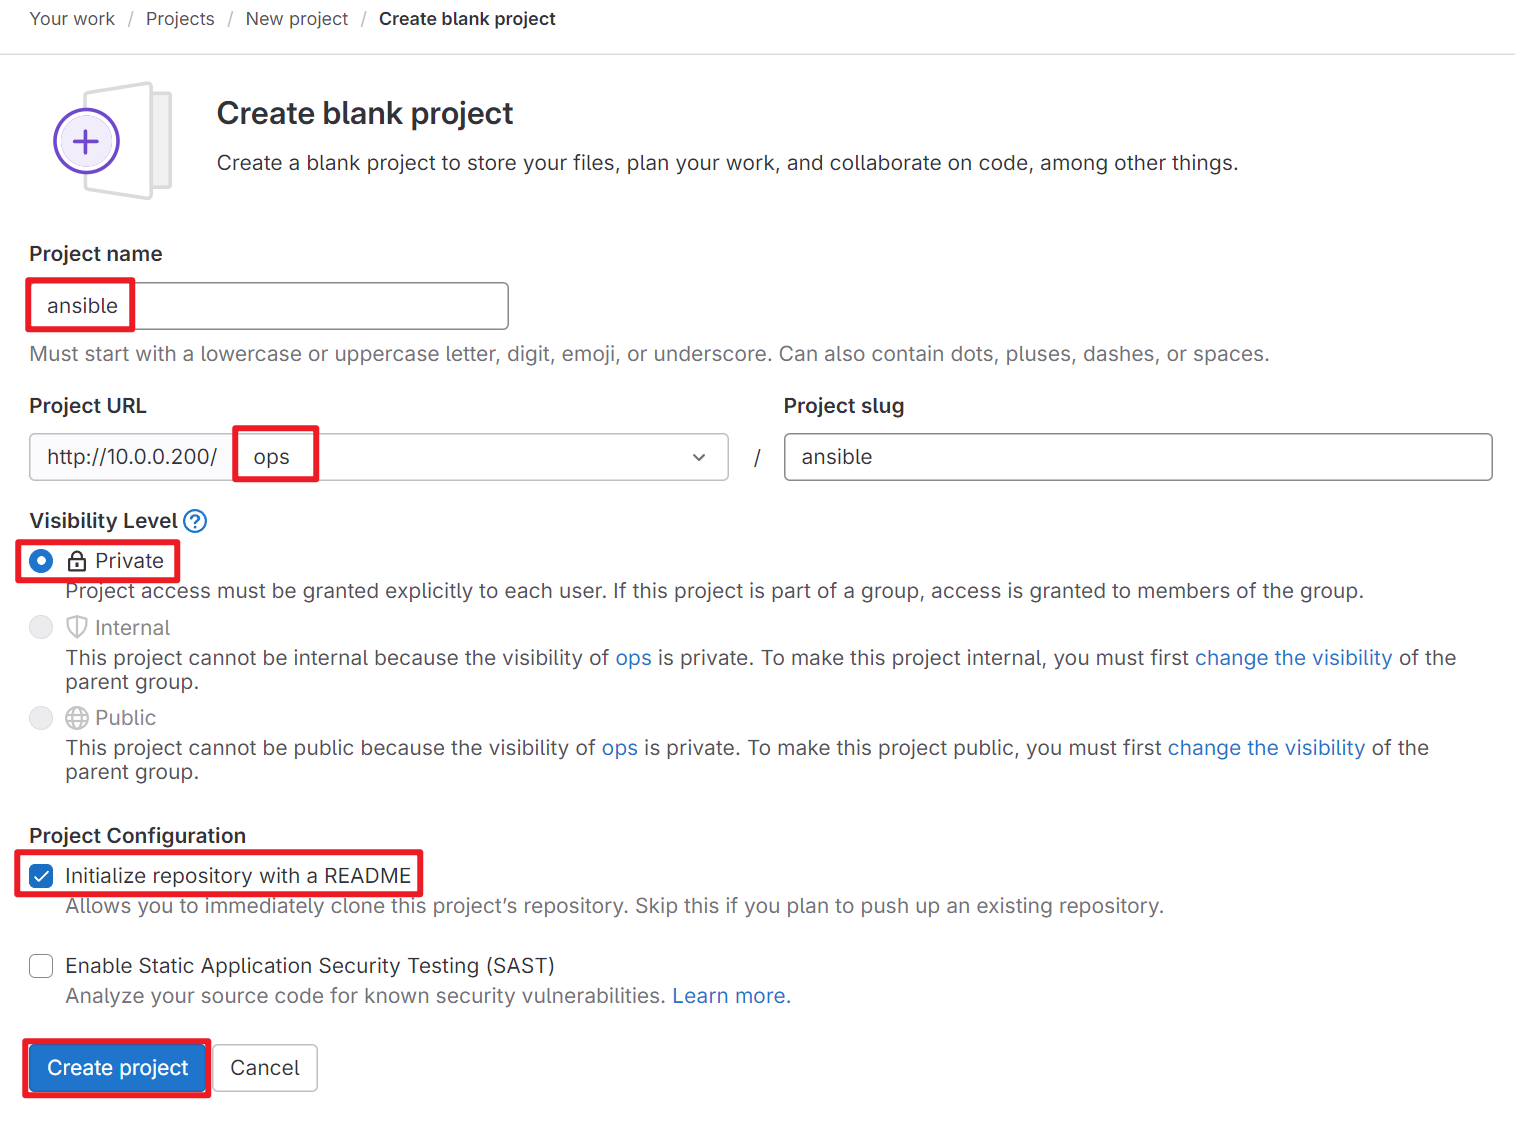The image size is (1515, 1127).
Task: Click the namespace dropdown chevron arrow
Action: [699, 457]
